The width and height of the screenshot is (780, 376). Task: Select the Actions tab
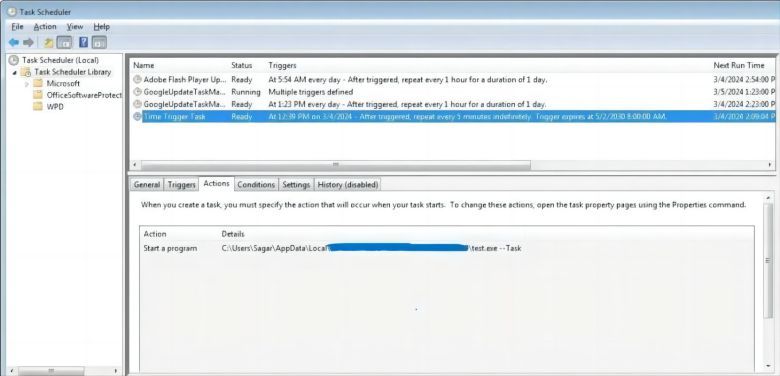pyautogui.click(x=216, y=184)
